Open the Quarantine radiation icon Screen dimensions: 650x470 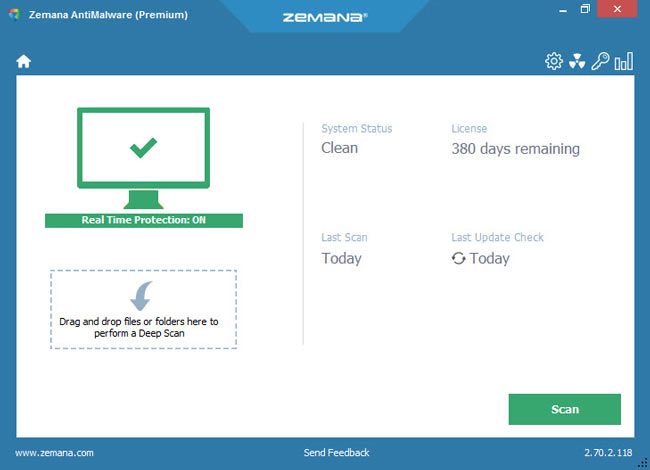pyautogui.click(x=577, y=61)
